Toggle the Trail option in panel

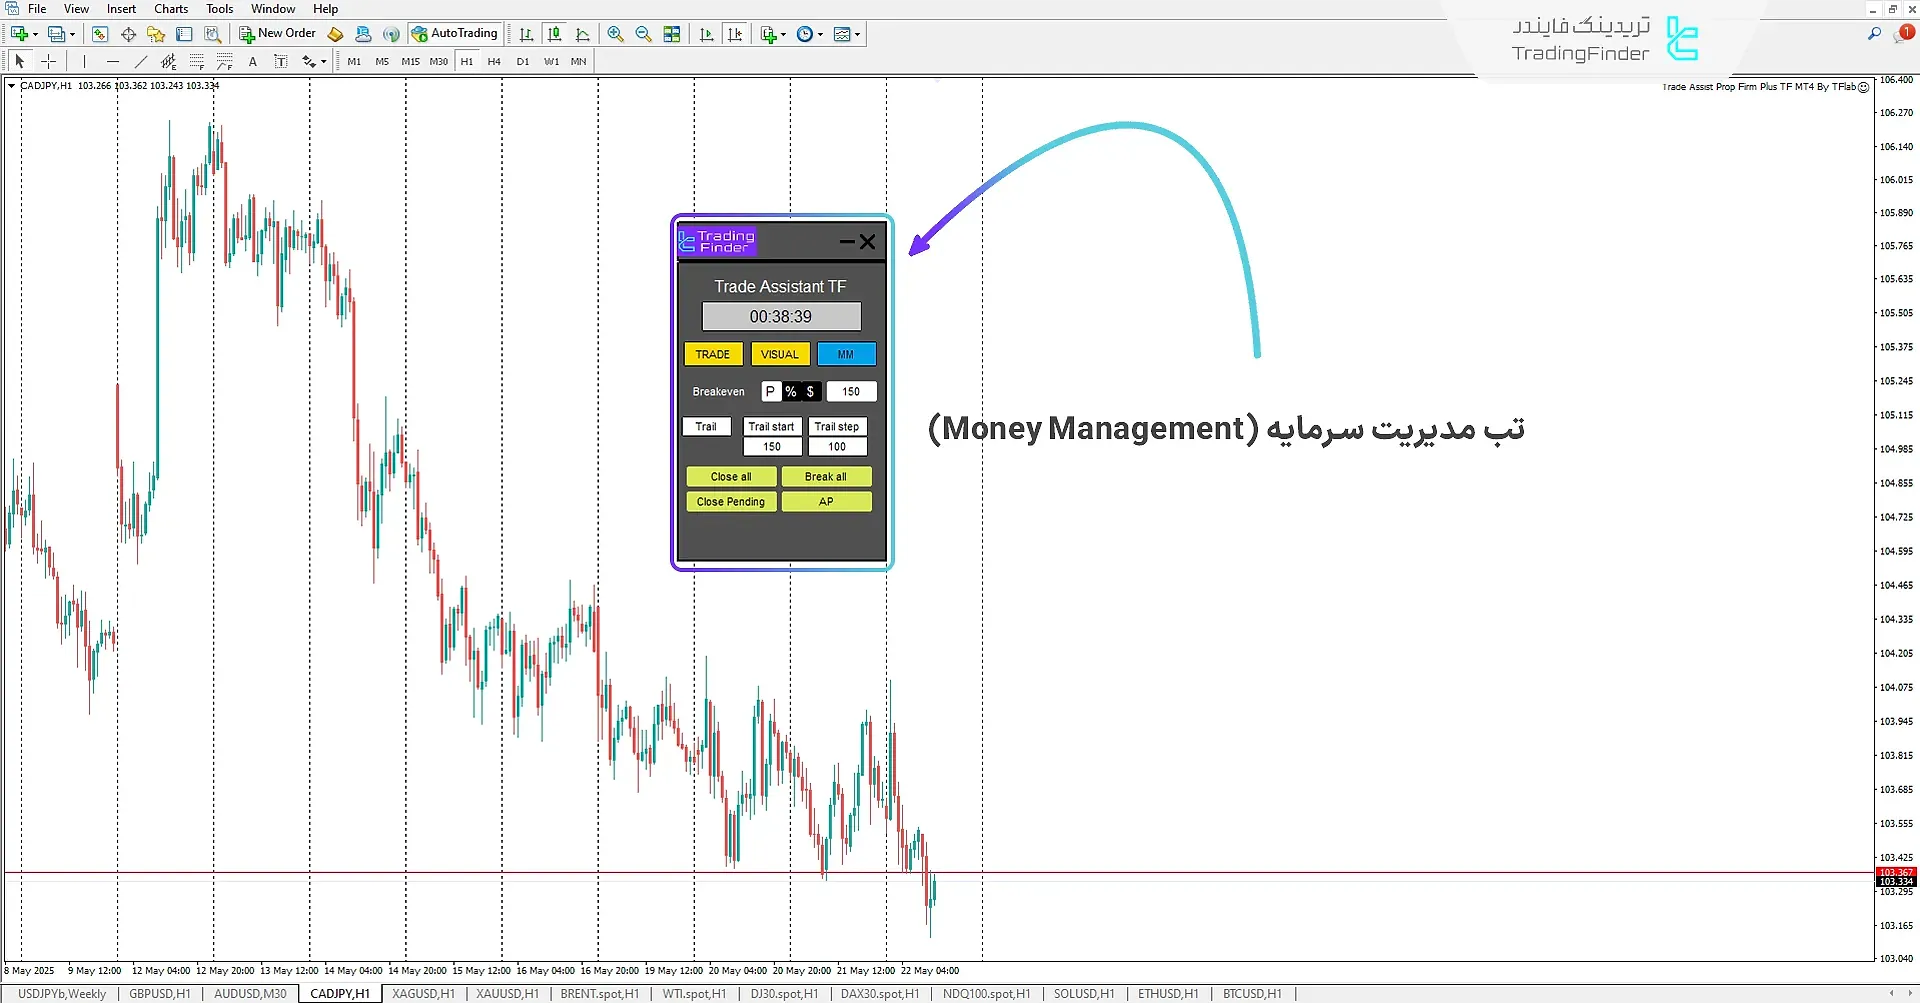coord(706,427)
